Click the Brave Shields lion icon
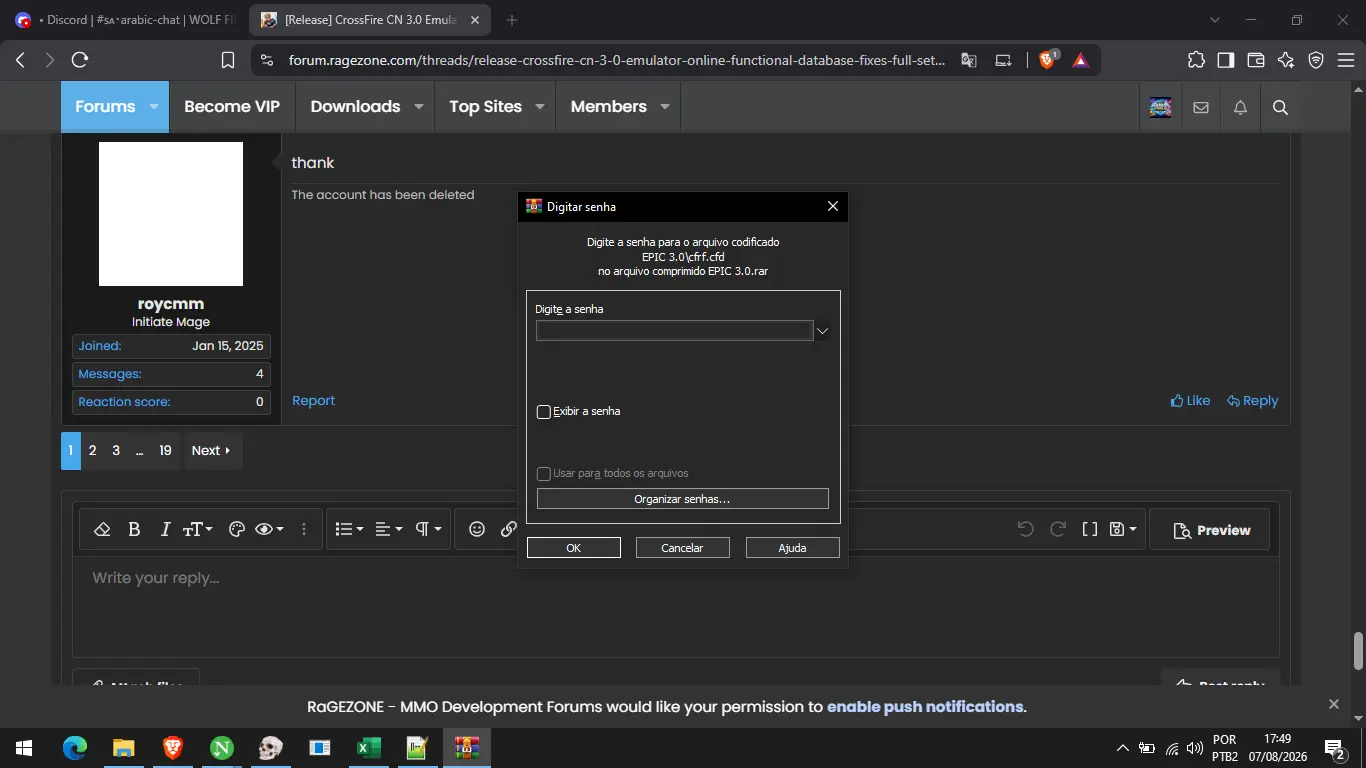Image resolution: width=1366 pixels, height=768 pixels. click(x=1047, y=60)
